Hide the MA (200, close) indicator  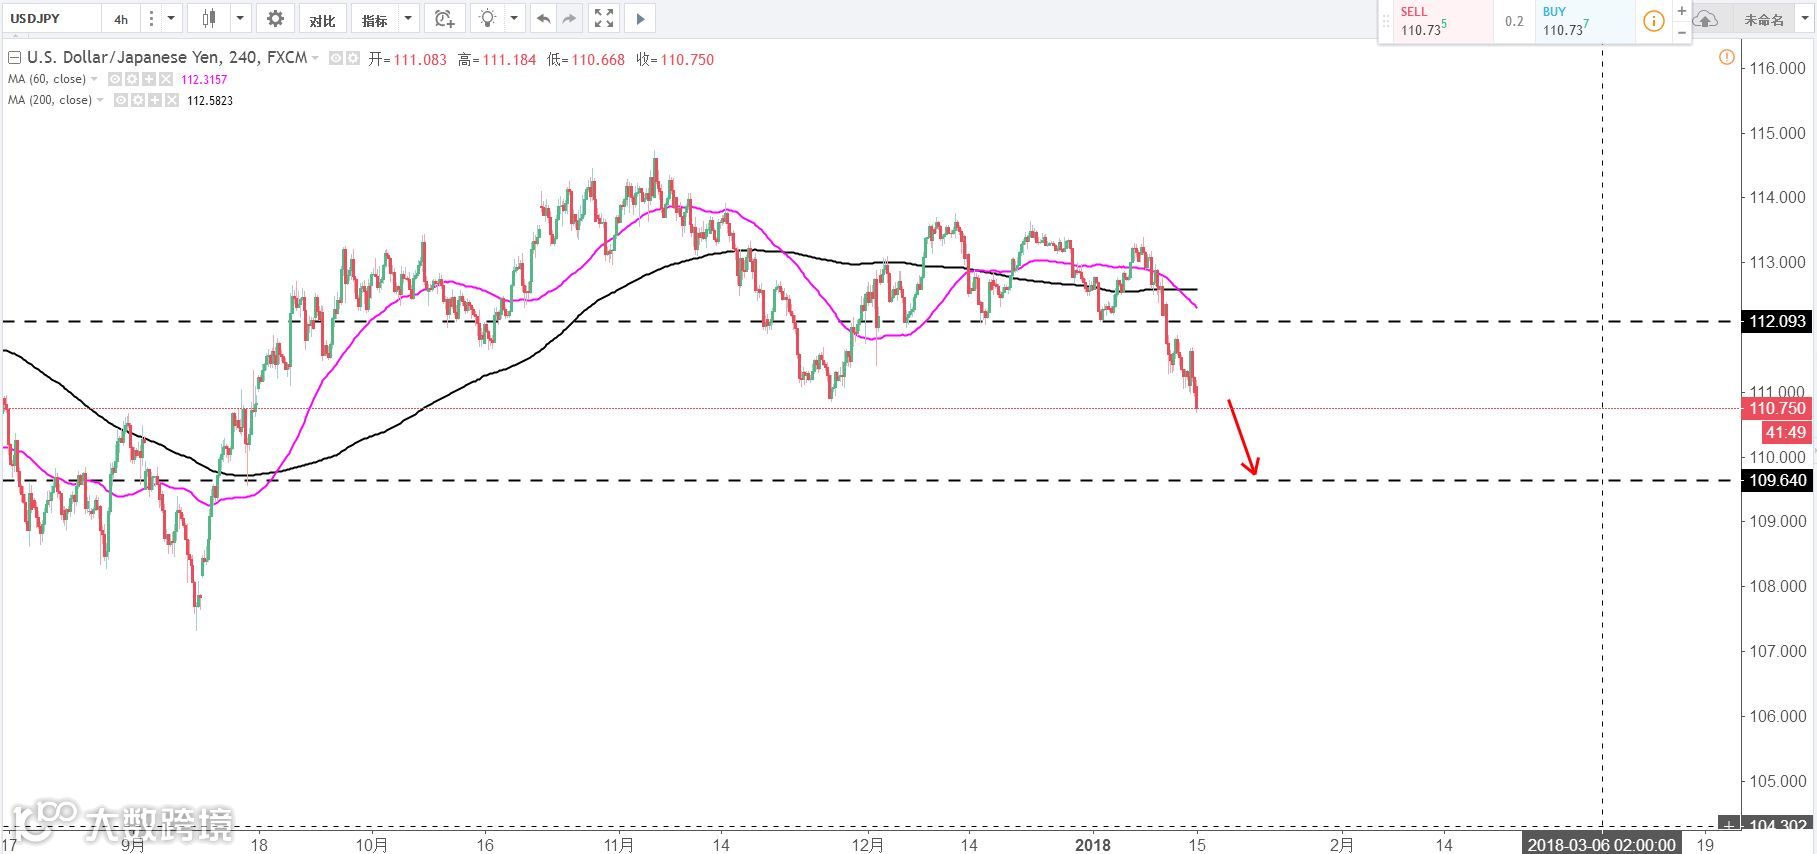pyautogui.click(x=120, y=100)
